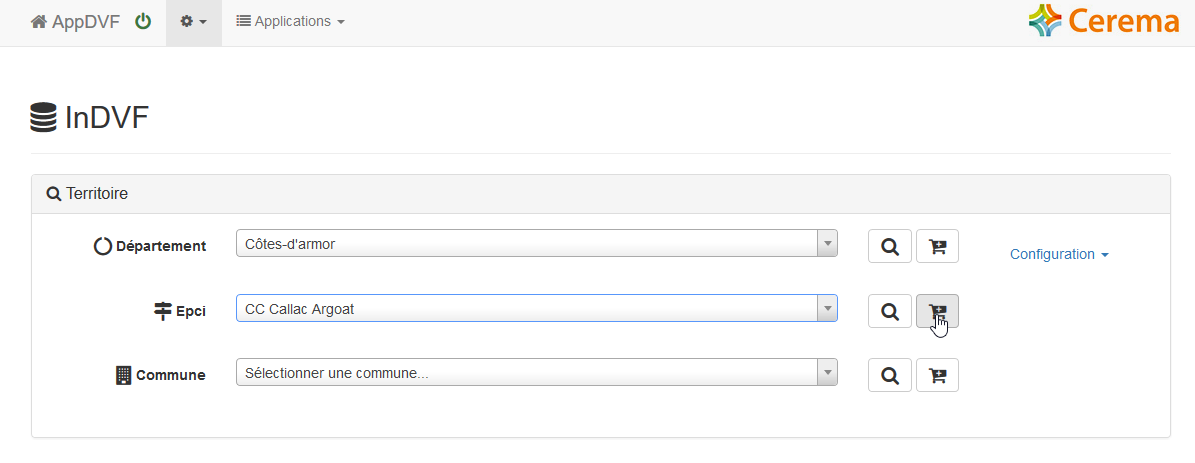Click the Cerema logo
Screen dimensions: 1195x463
(1104, 21)
